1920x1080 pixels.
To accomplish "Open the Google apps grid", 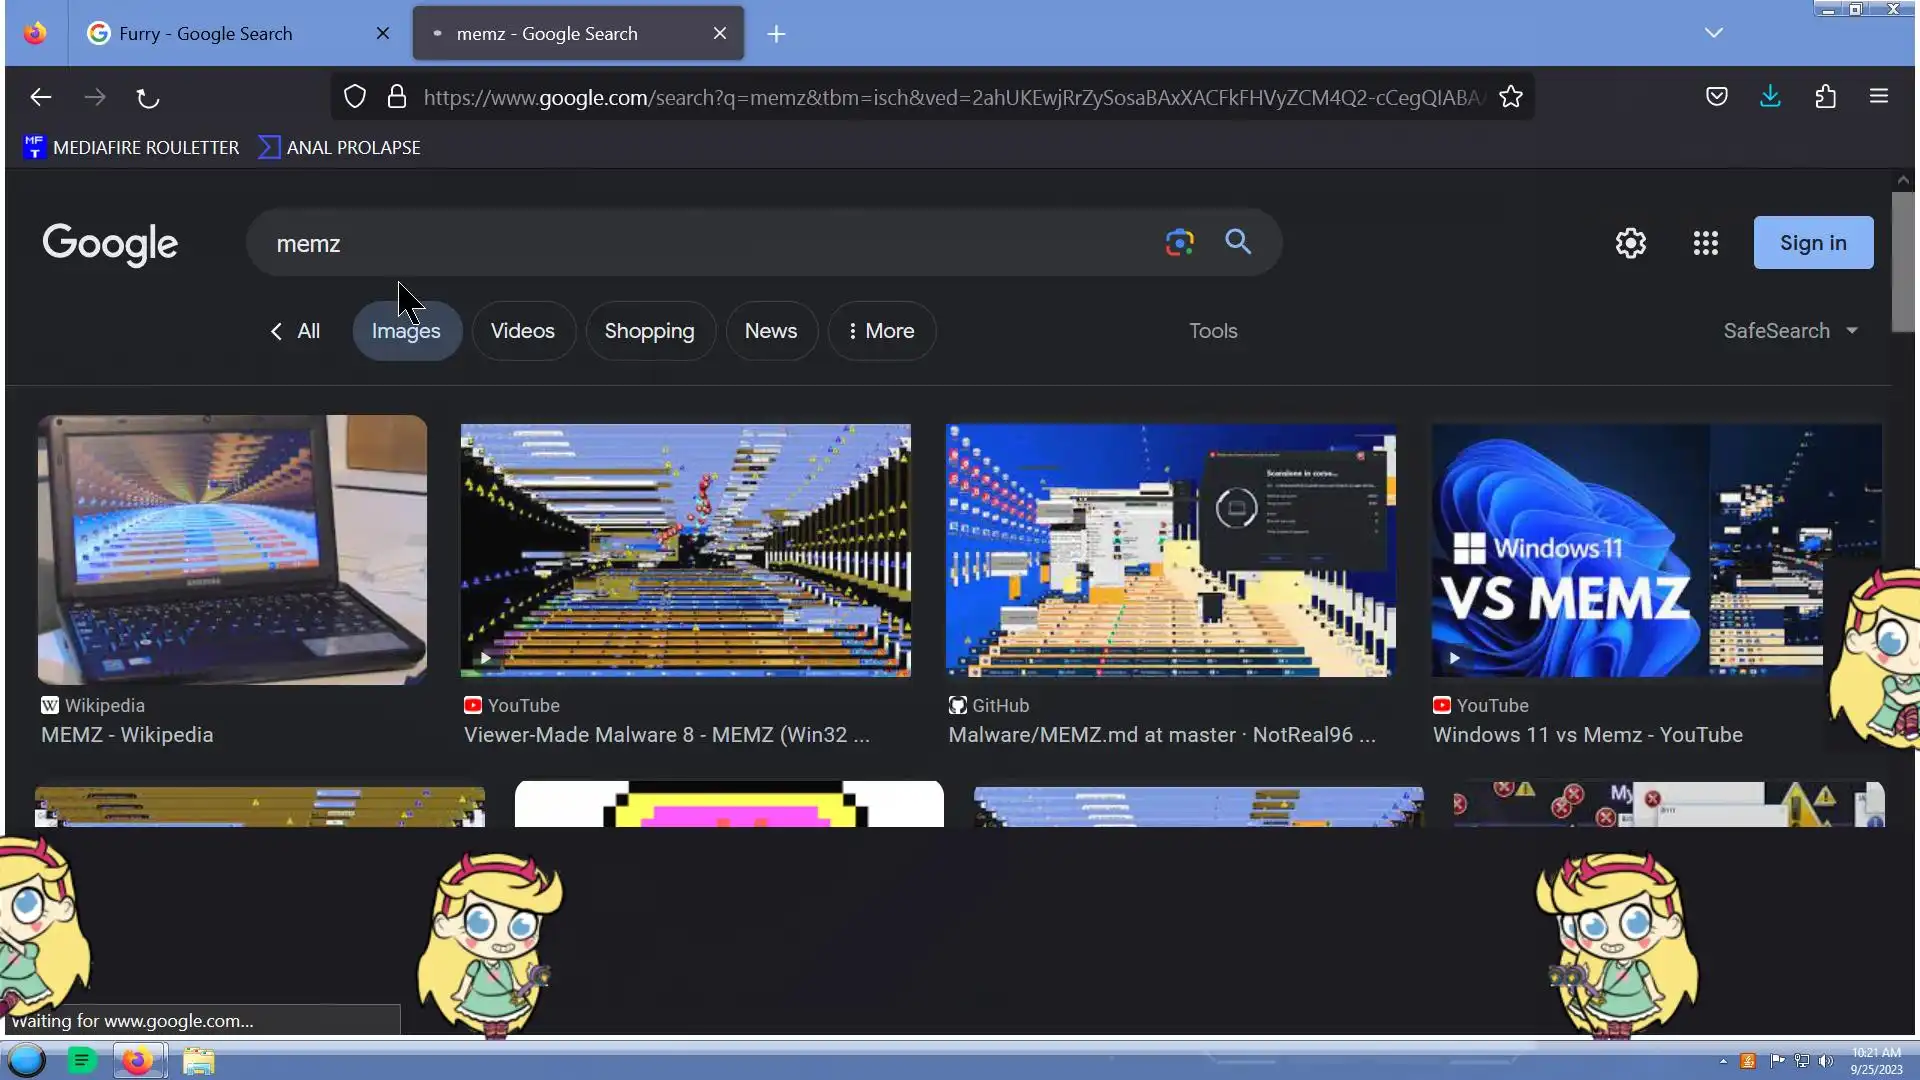I will [1705, 243].
